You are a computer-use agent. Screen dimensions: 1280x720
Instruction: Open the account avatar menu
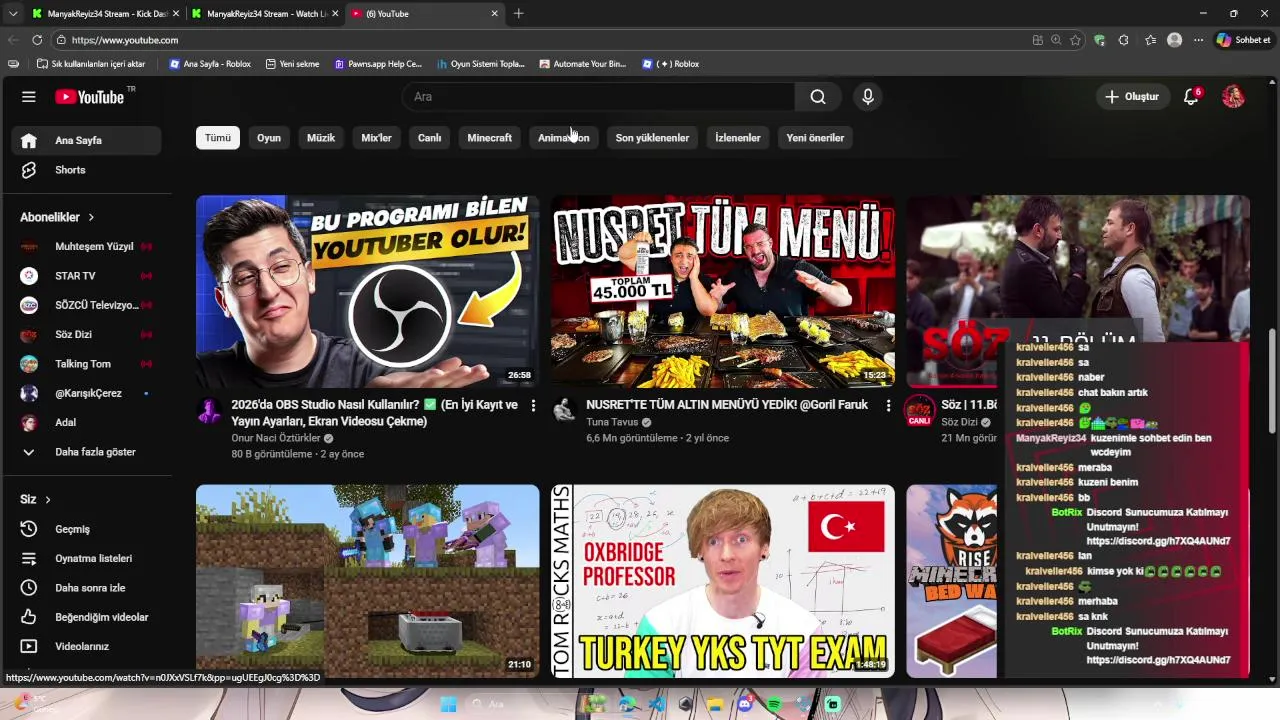pos(1233,97)
